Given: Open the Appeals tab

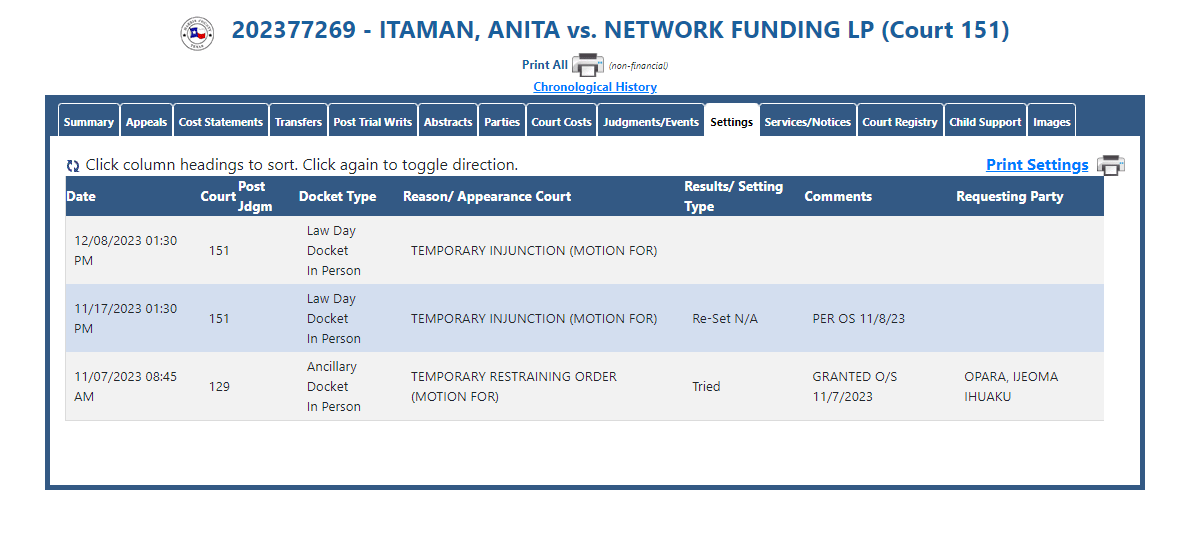Looking at the screenshot, I should (147, 121).
